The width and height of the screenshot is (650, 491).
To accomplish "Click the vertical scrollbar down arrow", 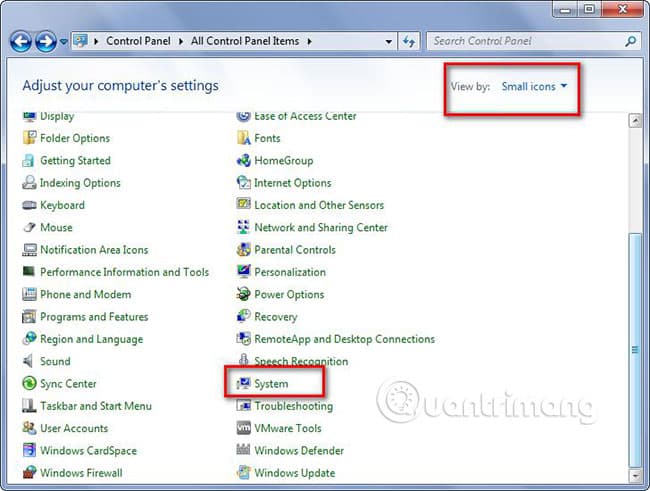I will coord(635,475).
